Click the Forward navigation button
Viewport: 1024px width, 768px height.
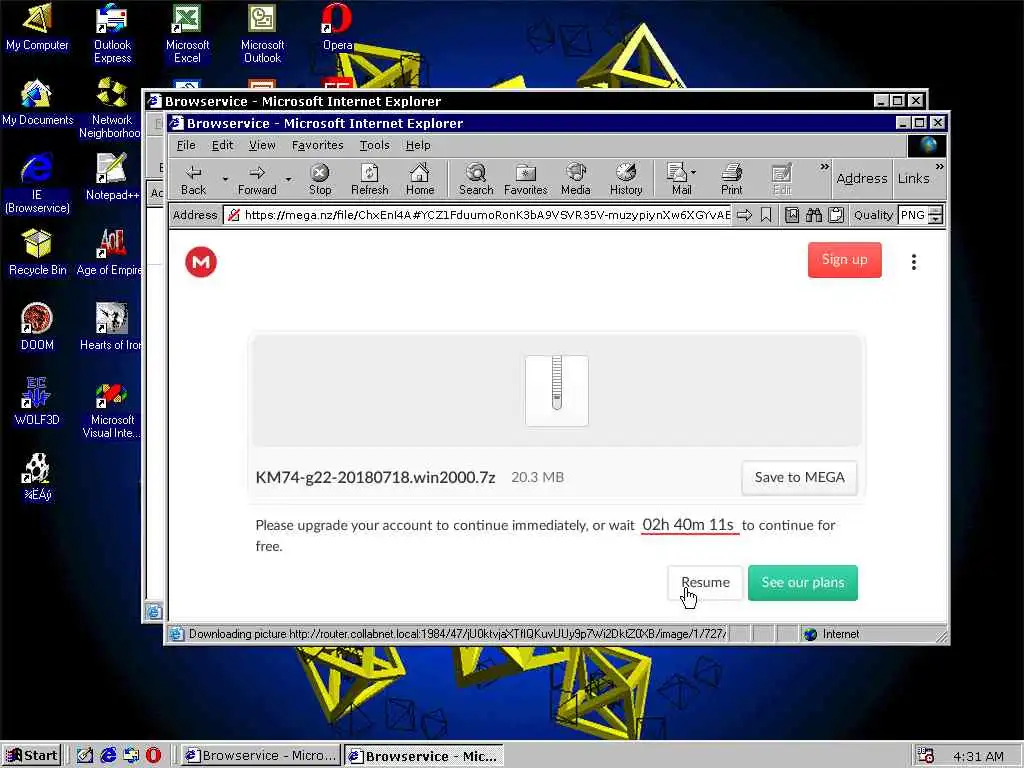pos(257,179)
